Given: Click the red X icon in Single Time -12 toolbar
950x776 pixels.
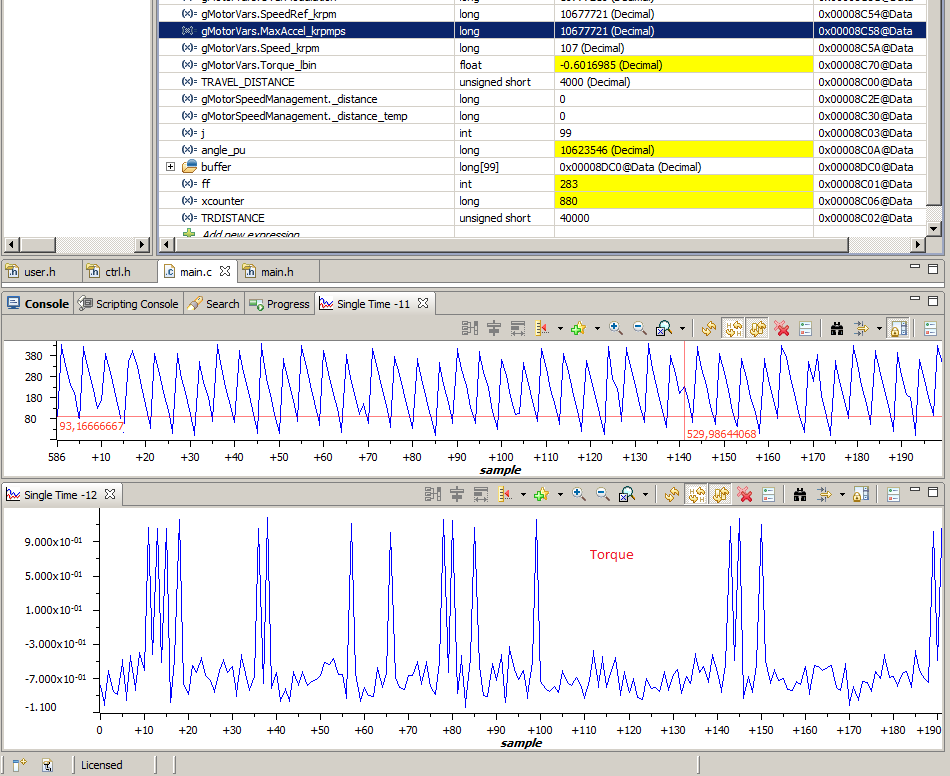Looking at the screenshot, I should point(745,494).
